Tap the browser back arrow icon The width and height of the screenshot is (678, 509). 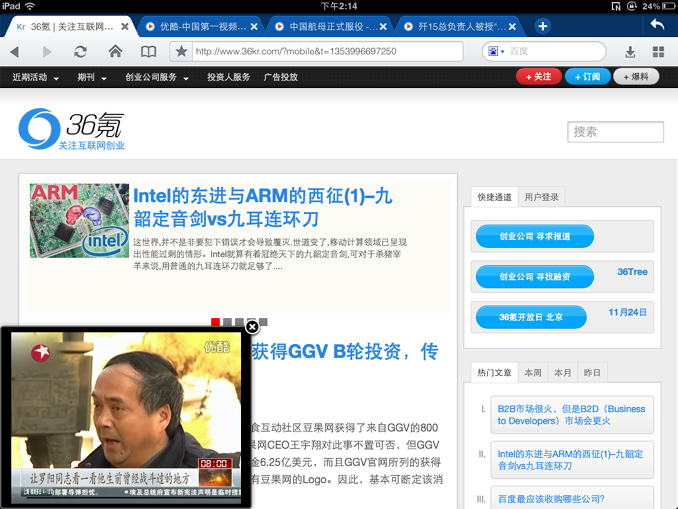pyautogui.click(x=14, y=52)
